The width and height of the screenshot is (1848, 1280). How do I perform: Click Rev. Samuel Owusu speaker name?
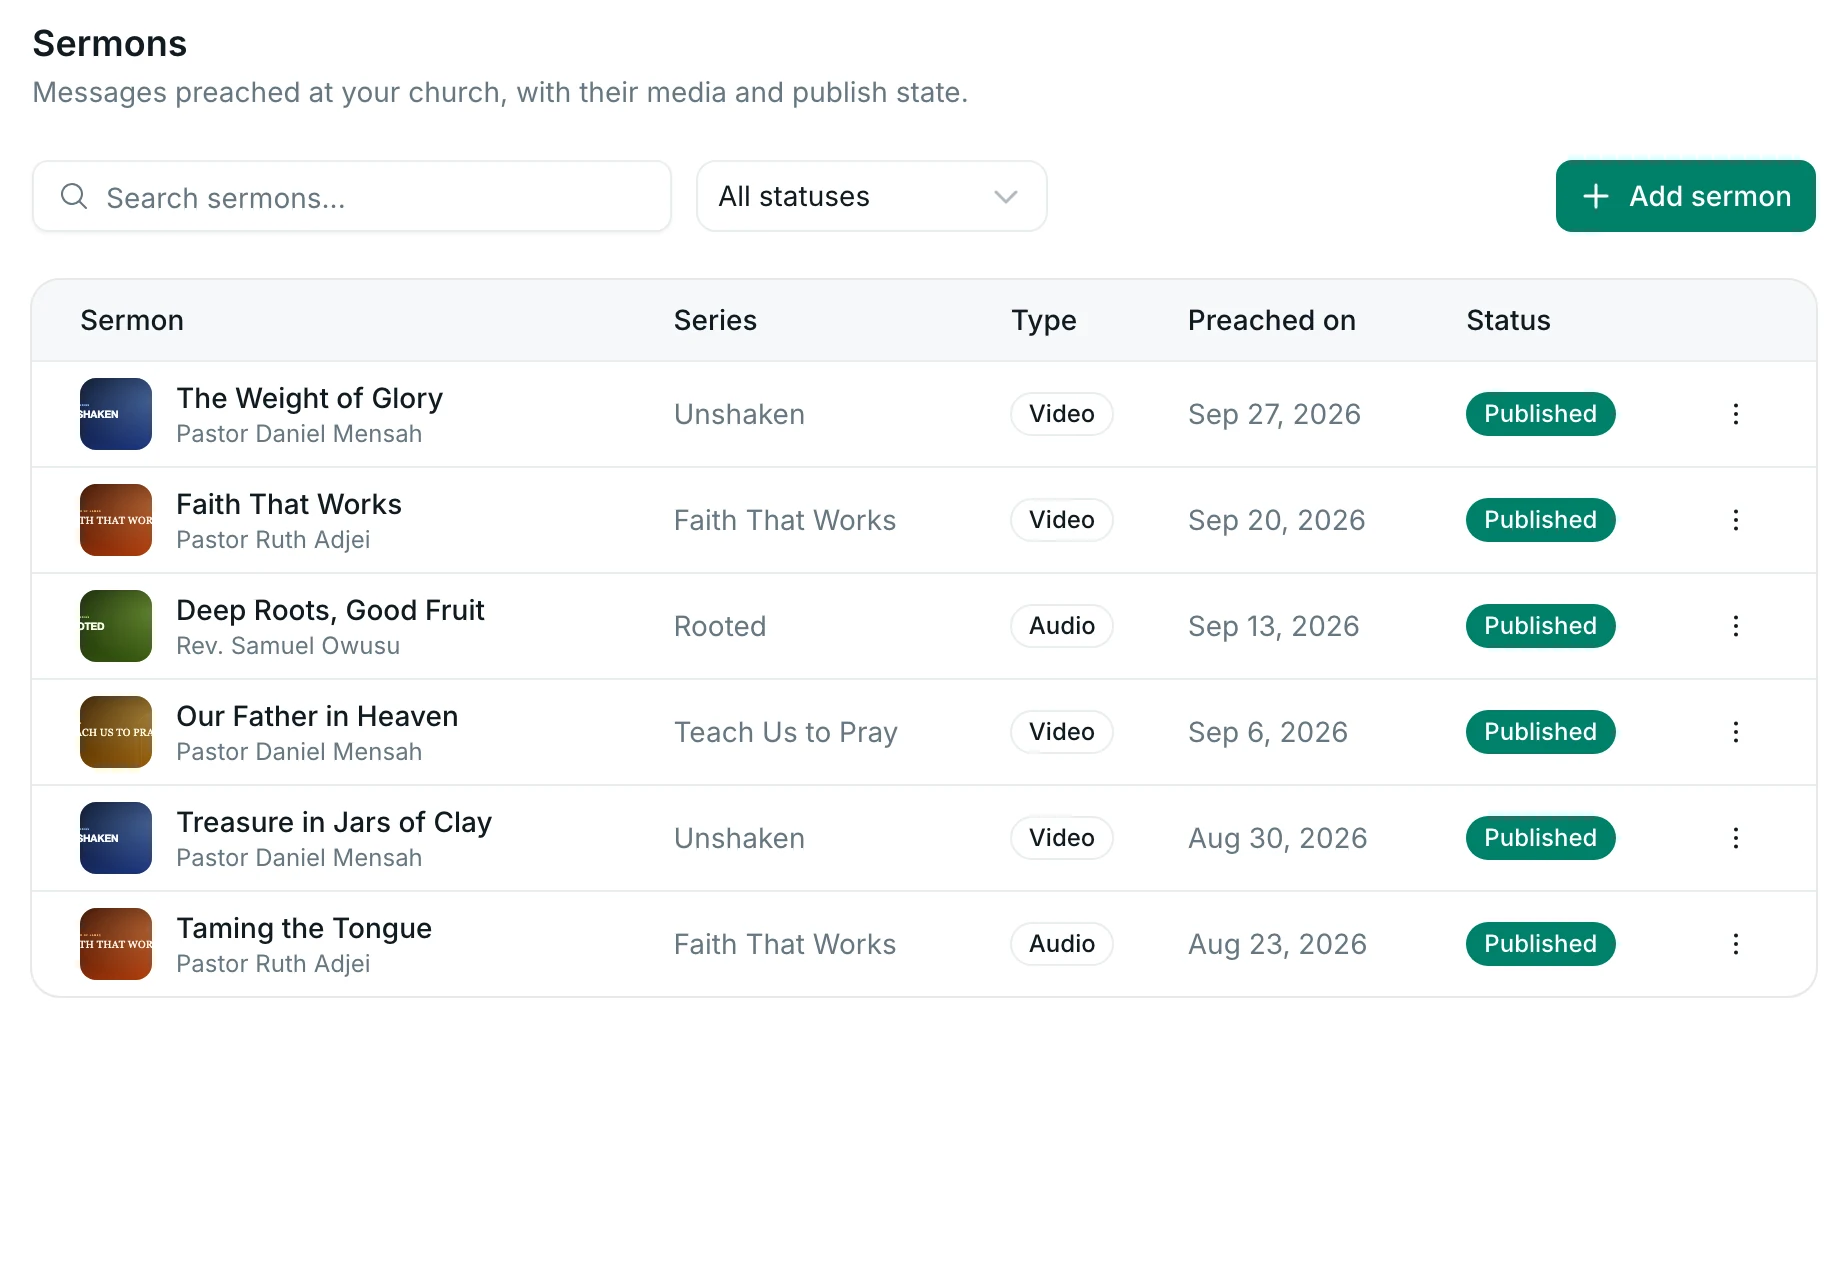[288, 646]
